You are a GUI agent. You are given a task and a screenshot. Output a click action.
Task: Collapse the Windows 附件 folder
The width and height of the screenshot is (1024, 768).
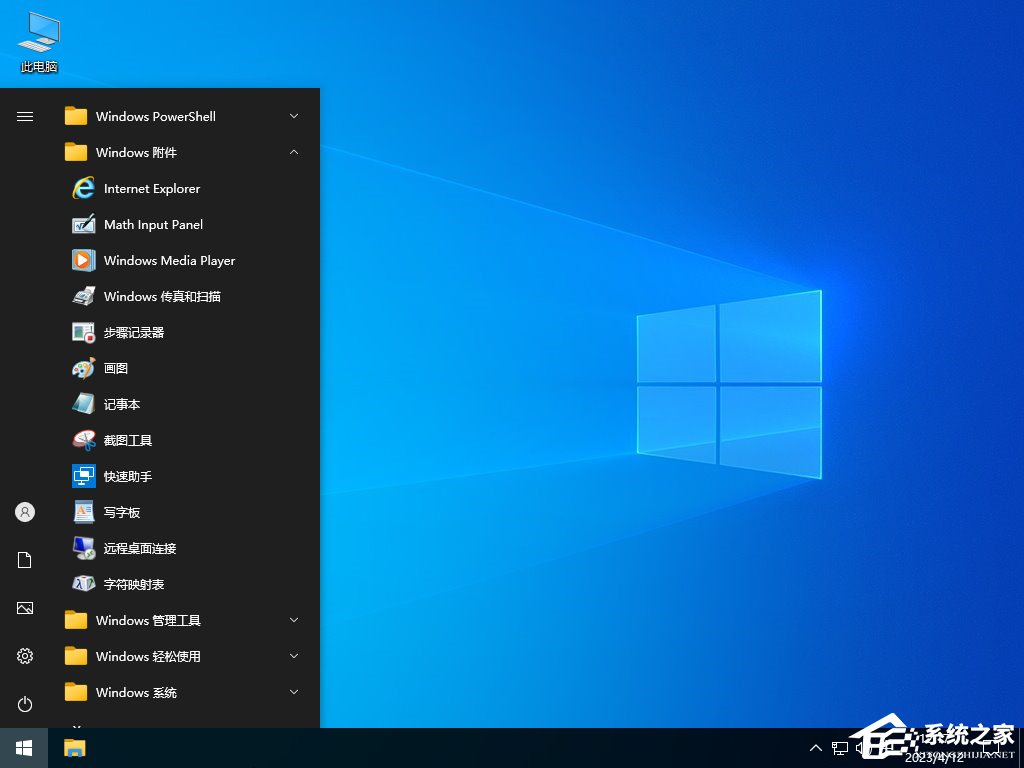coord(183,152)
